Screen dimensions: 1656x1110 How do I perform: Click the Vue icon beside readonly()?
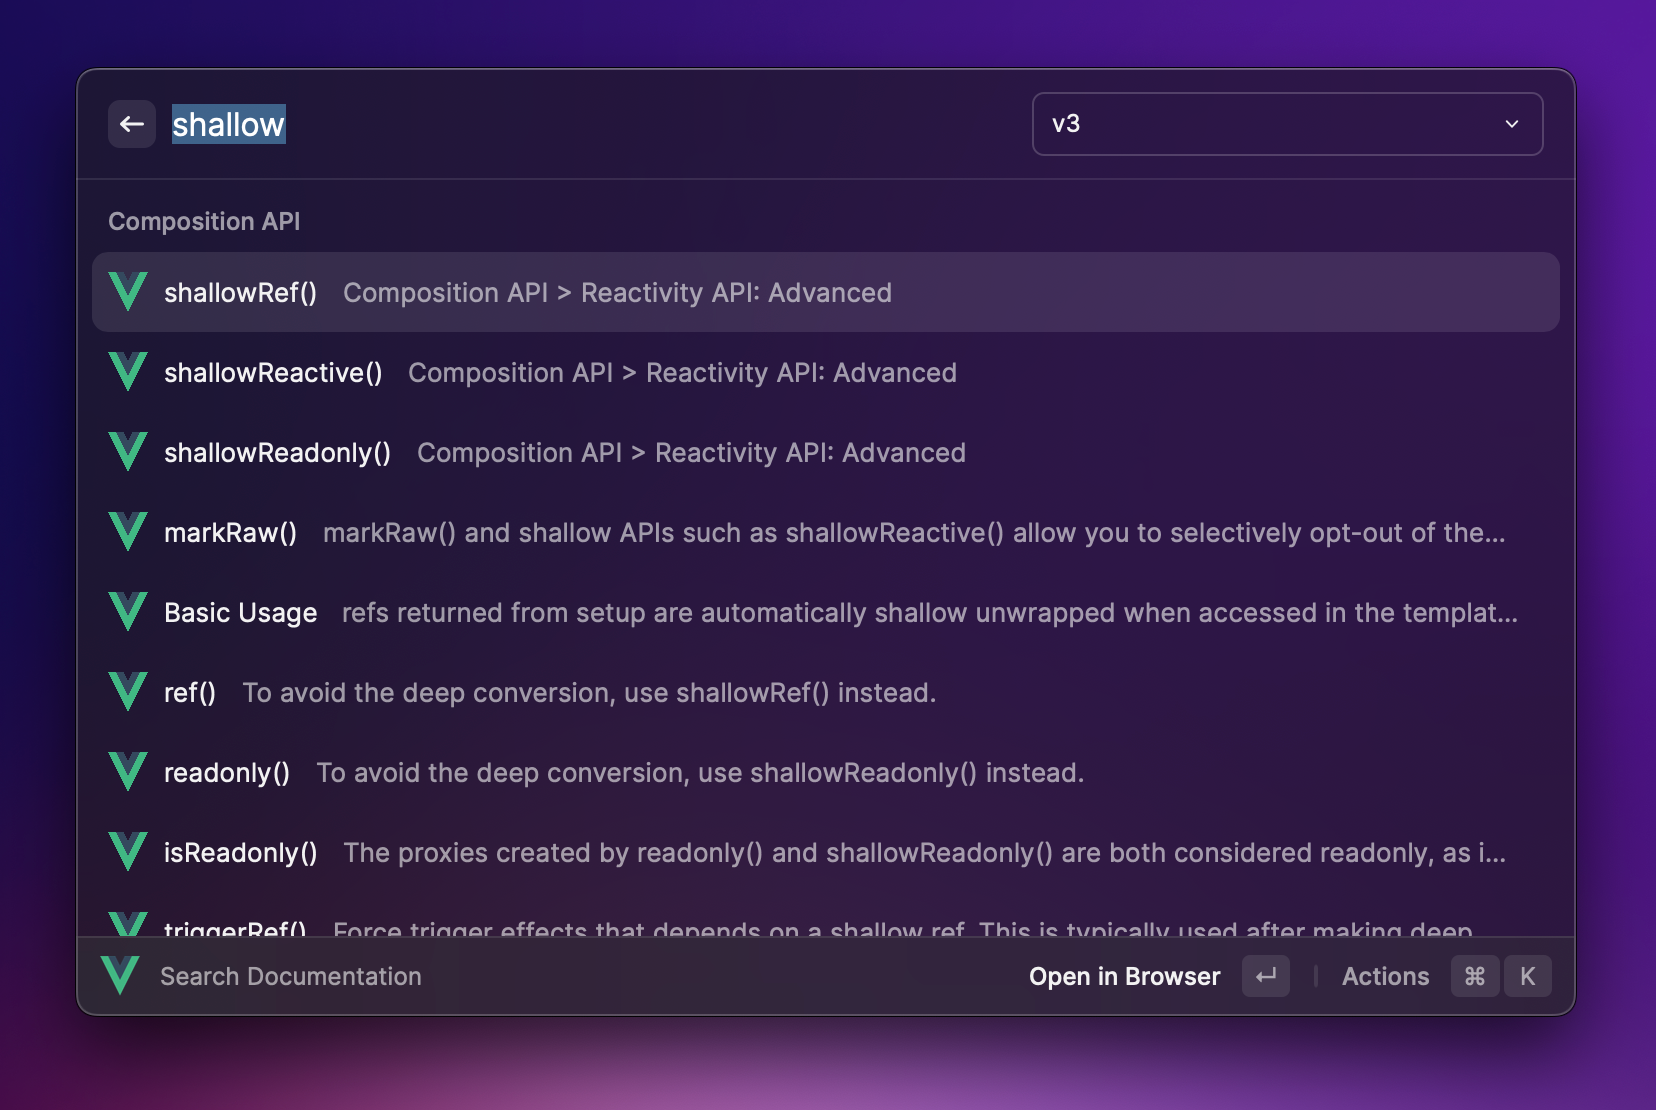coord(128,772)
